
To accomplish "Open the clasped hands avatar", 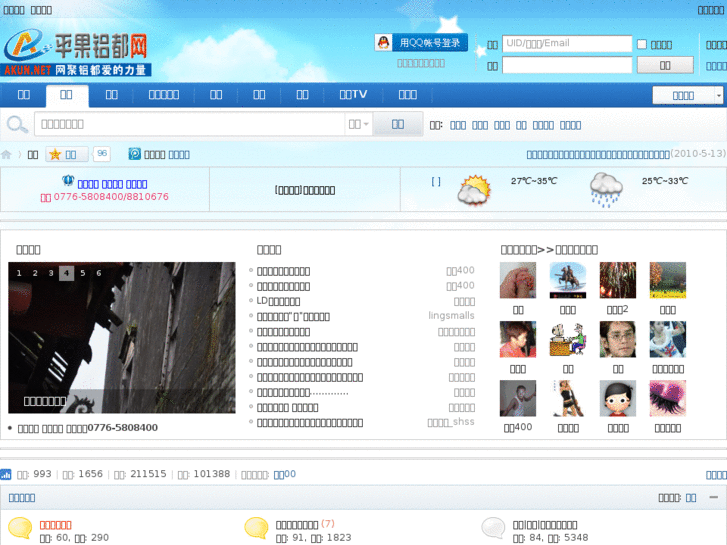I will [x=518, y=280].
